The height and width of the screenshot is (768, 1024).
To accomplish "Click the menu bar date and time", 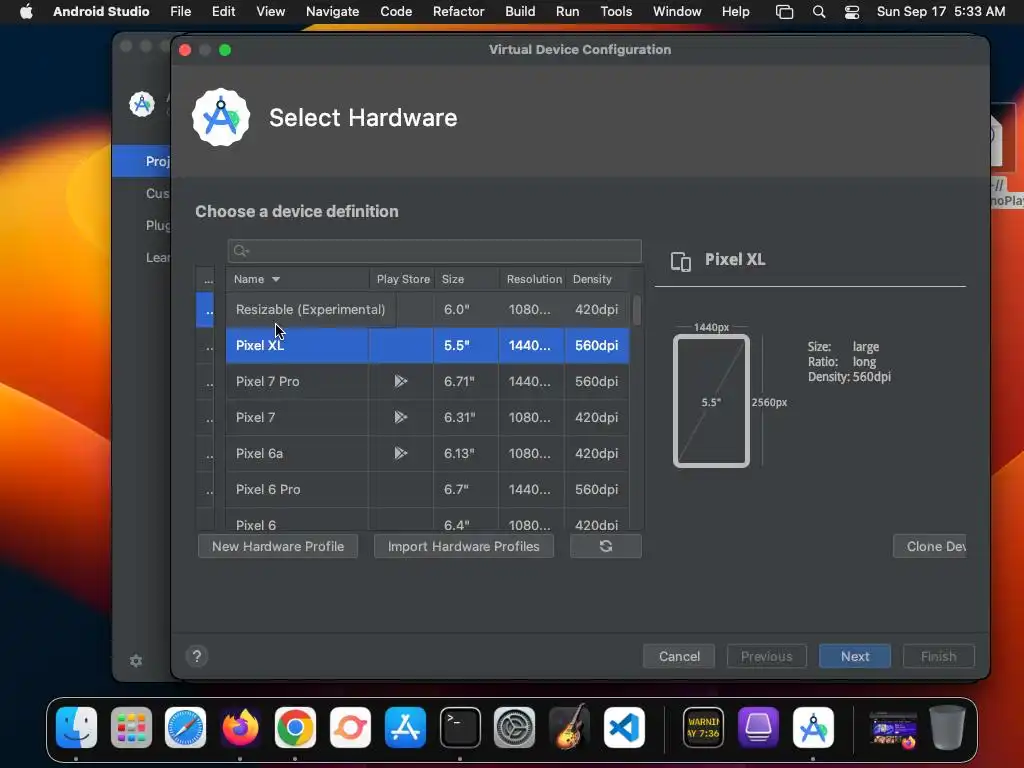I will [x=940, y=11].
